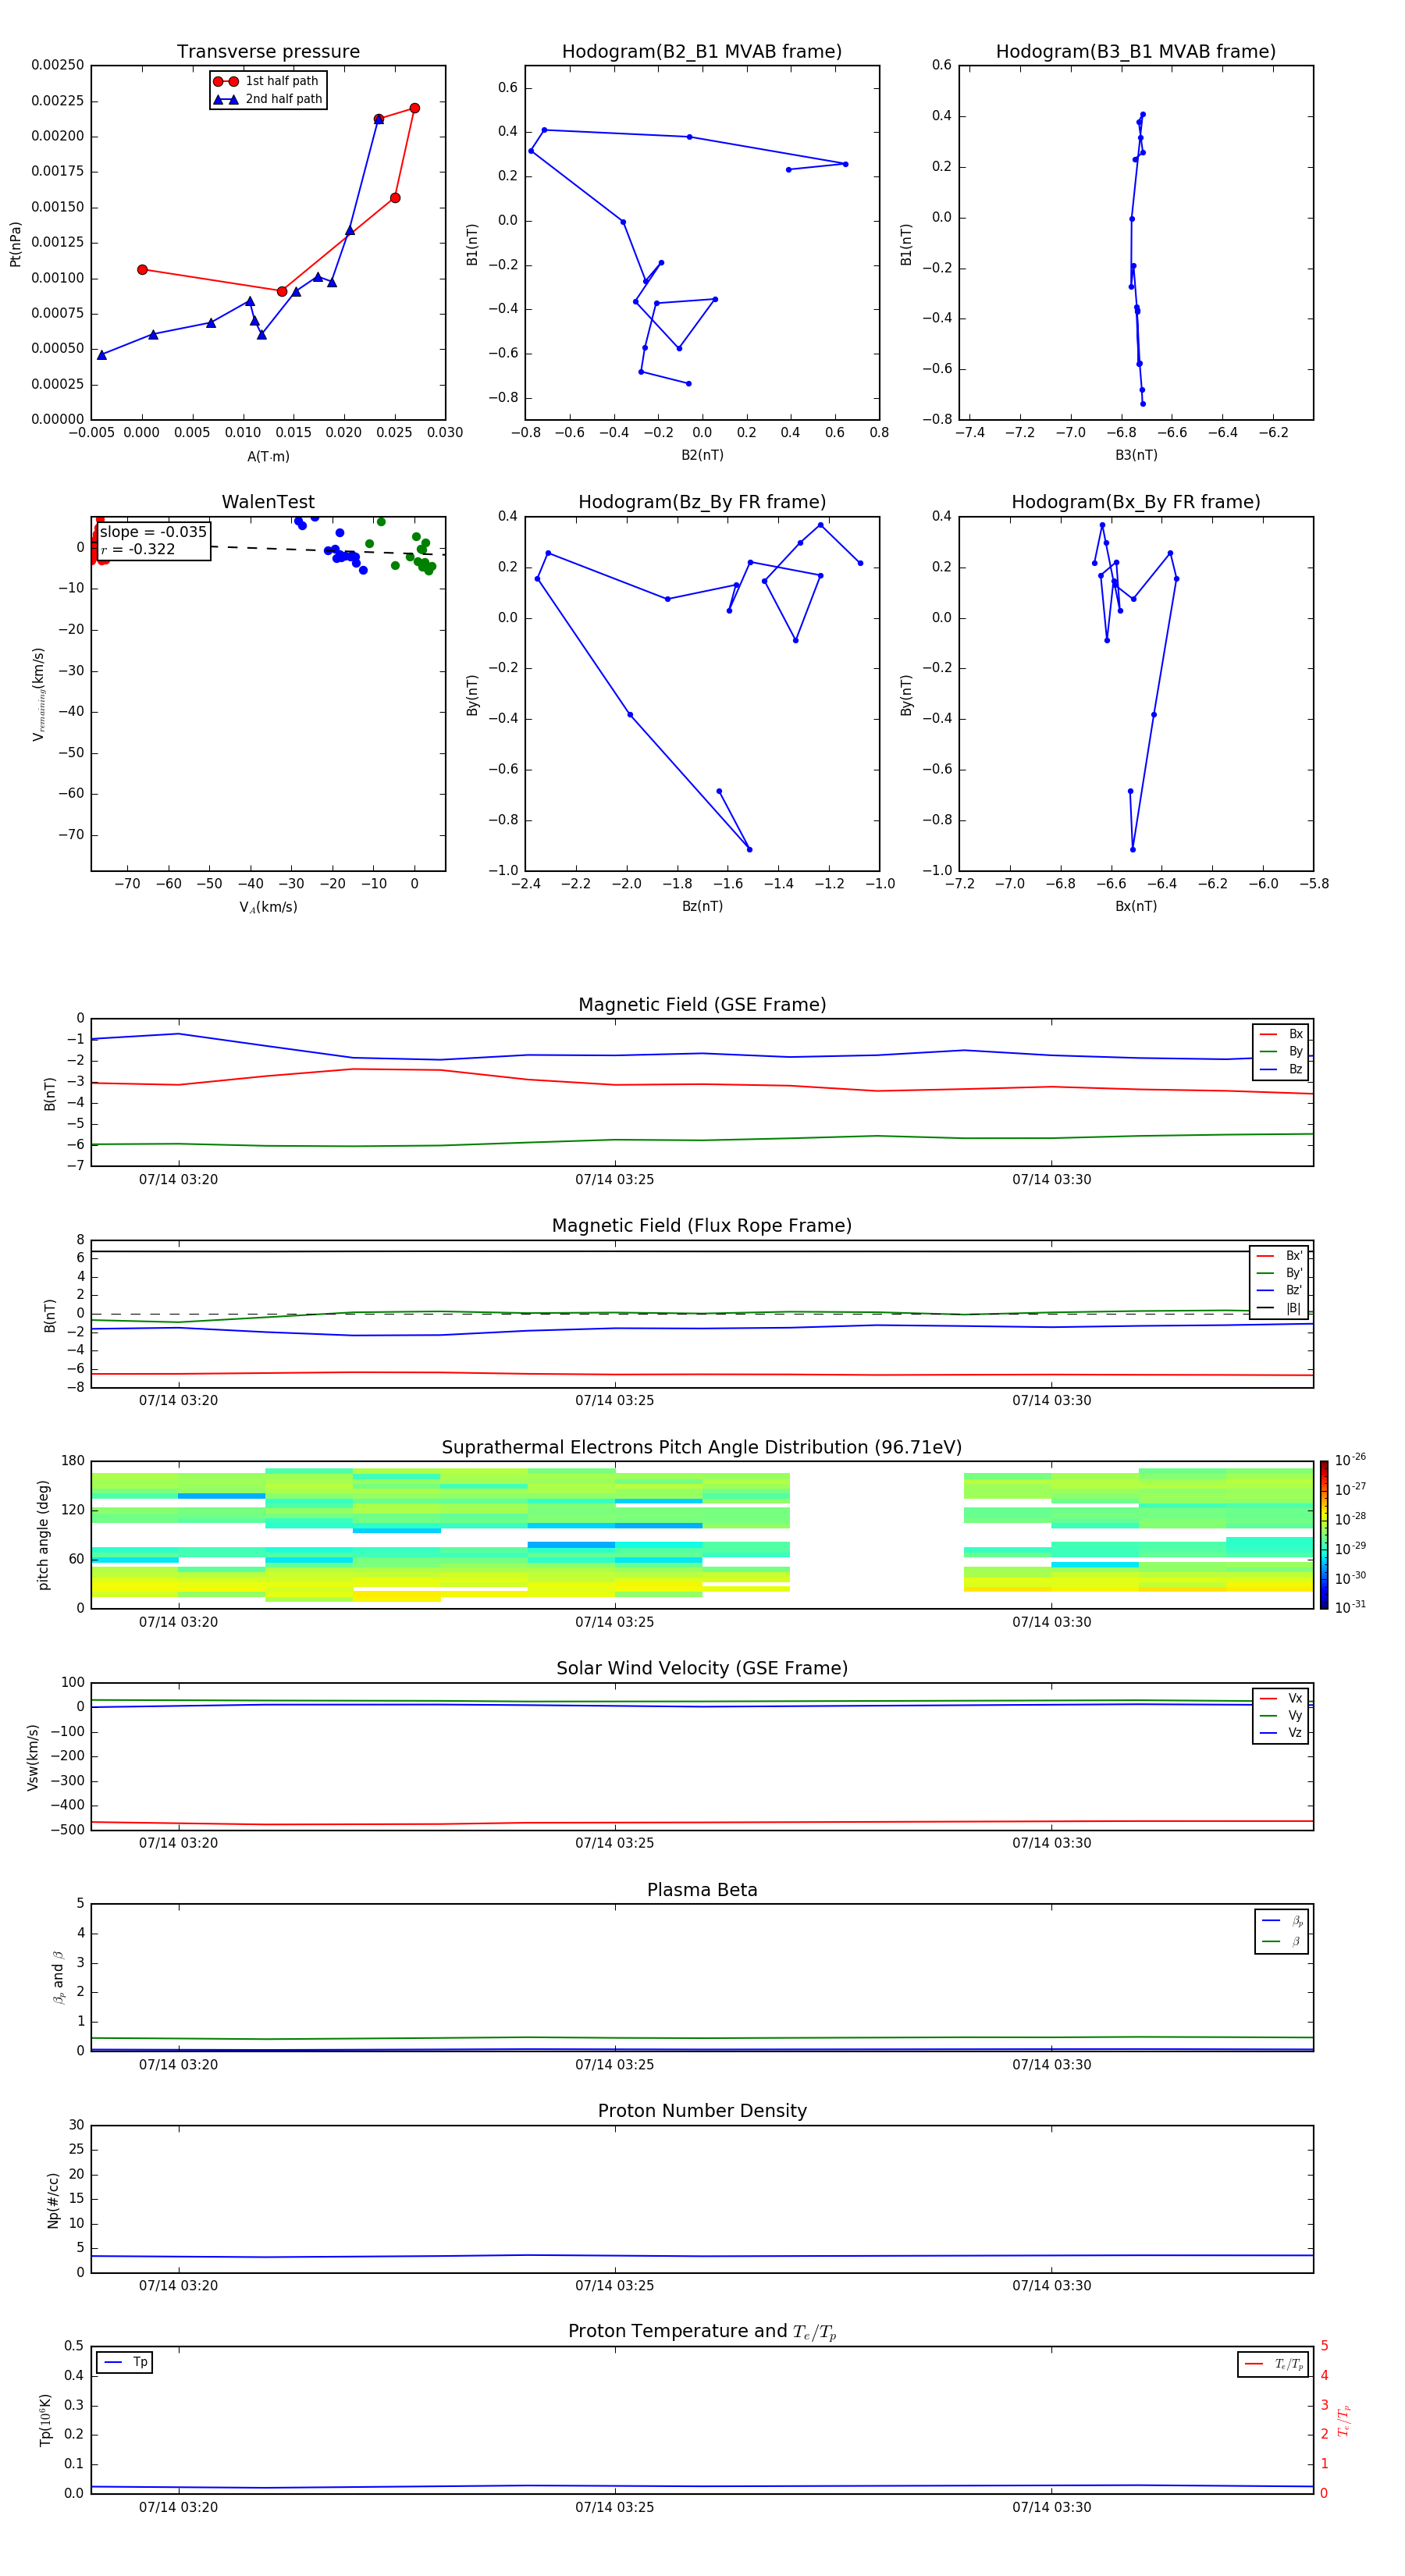This screenshot has width=1405, height=2576.
Task: Click the 'Transverse pressure' plot title
Action: (268, 52)
